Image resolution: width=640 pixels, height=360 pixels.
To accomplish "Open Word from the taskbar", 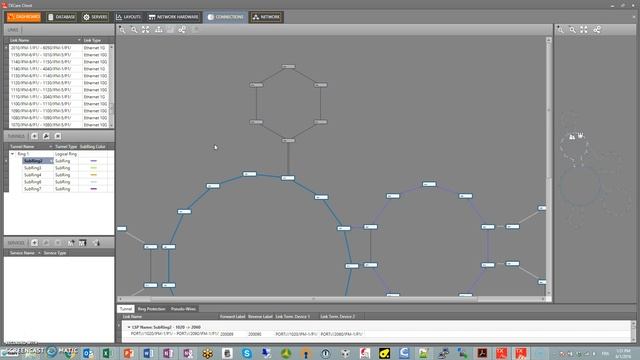I will coord(148,353).
